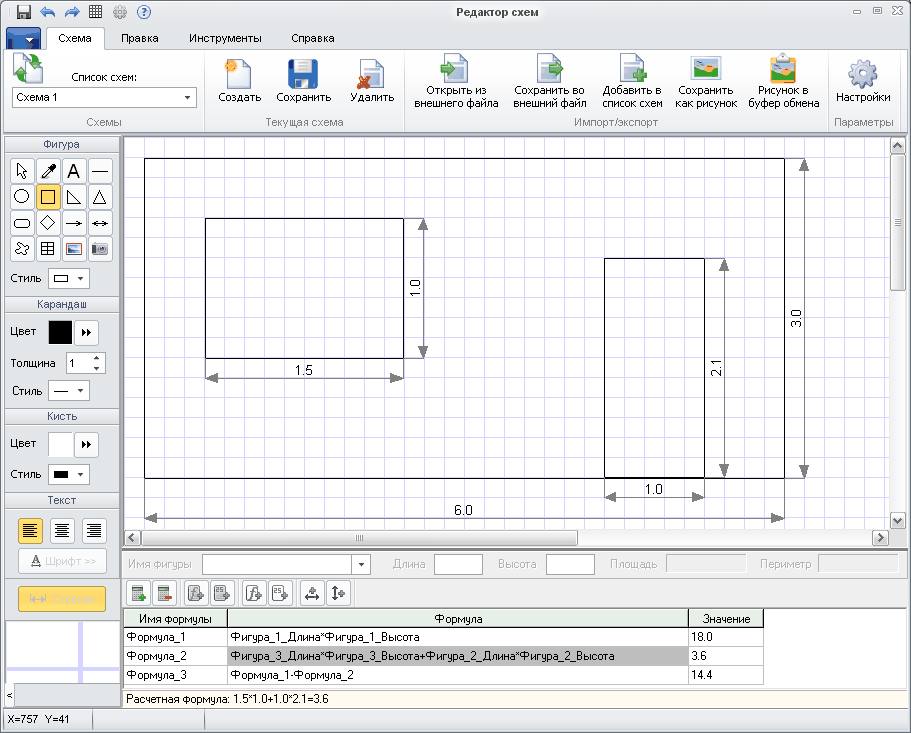Select the table grid shape tool
The image size is (911, 733).
click(x=48, y=249)
